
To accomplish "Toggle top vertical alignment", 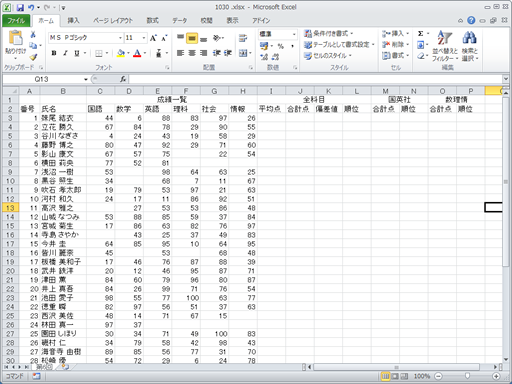I will [x=180, y=38].
